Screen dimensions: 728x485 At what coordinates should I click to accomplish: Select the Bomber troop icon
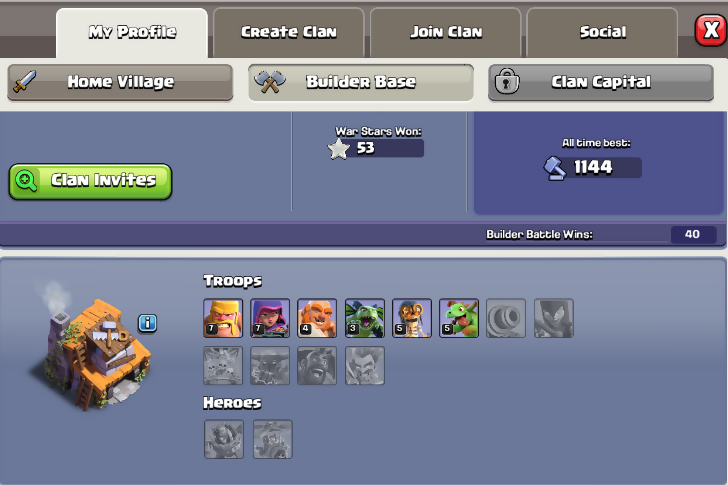pyautogui.click(x=412, y=318)
